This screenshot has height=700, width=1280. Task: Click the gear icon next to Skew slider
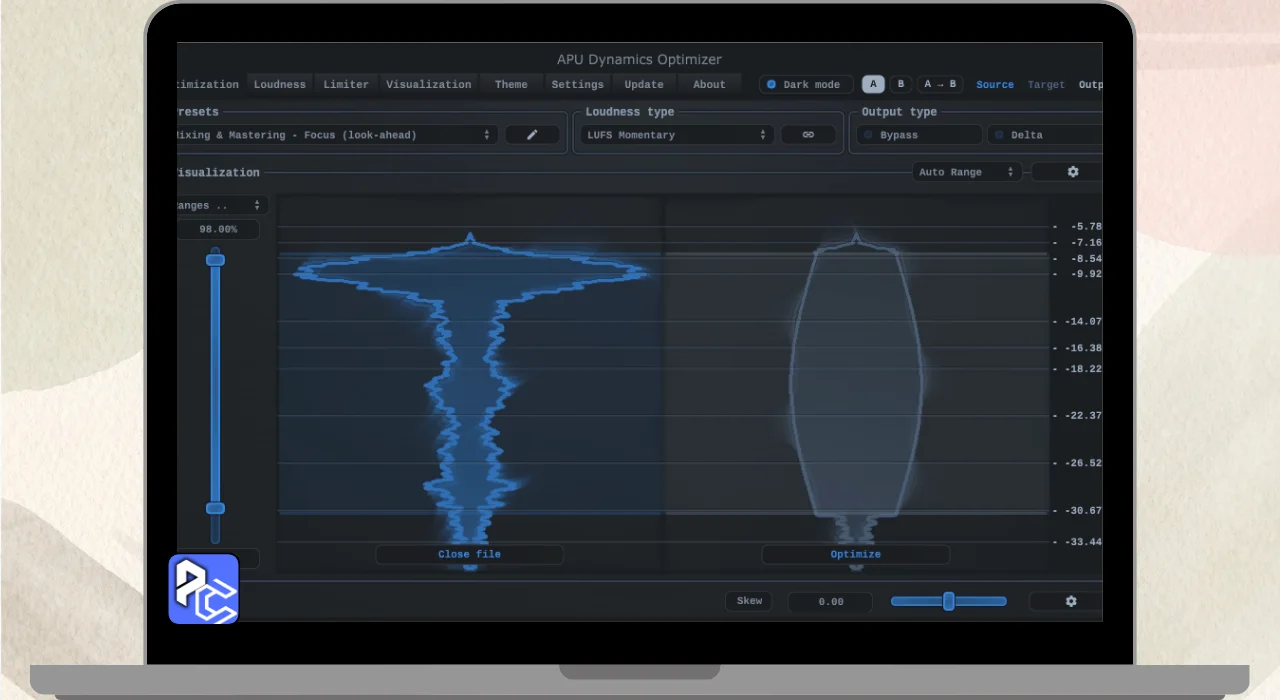coord(1070,601)
